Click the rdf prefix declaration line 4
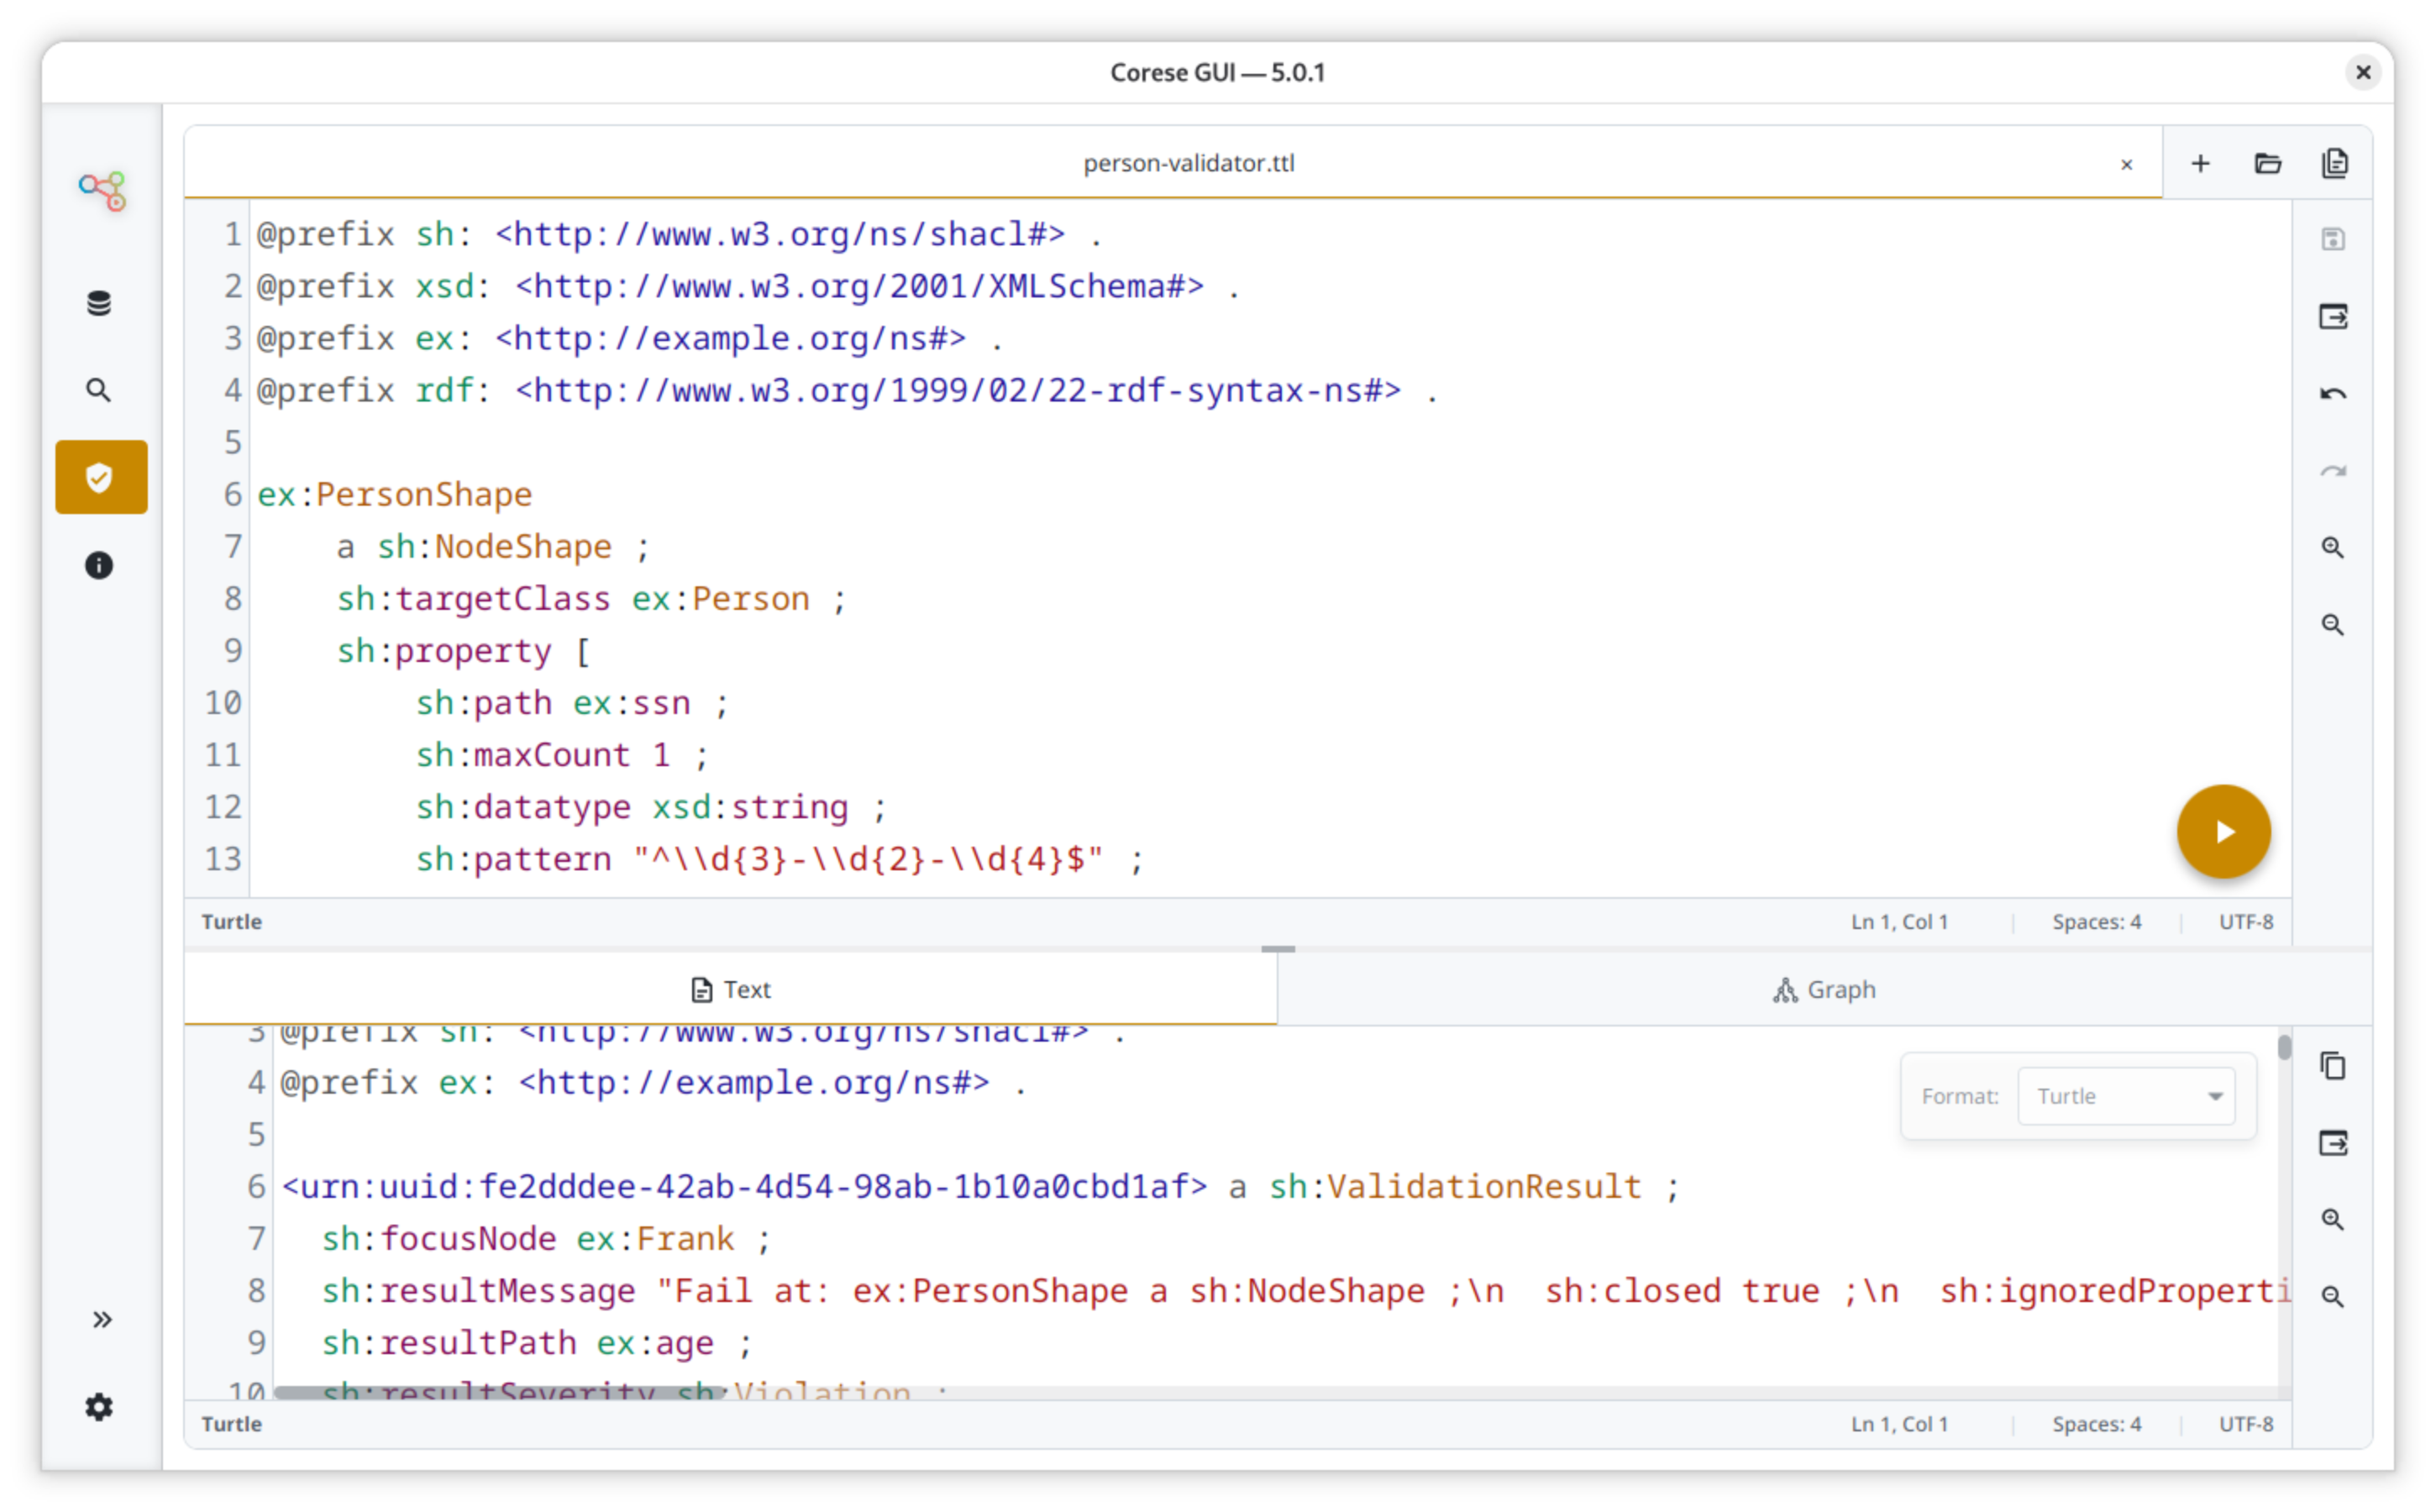The width and height of the screenshot is (2436, 1512). tap(847, 390)
